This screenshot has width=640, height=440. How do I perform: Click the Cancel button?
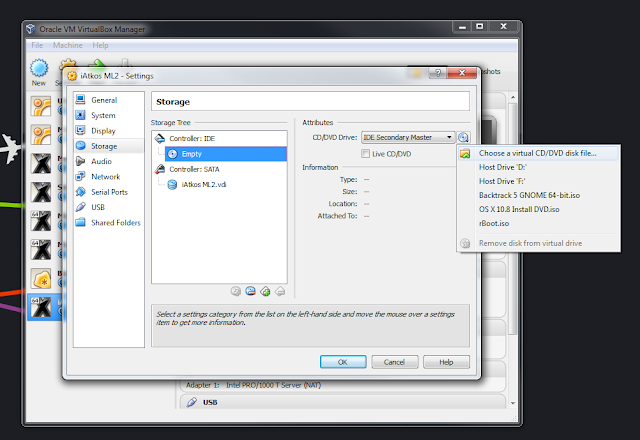pos(394,362)
